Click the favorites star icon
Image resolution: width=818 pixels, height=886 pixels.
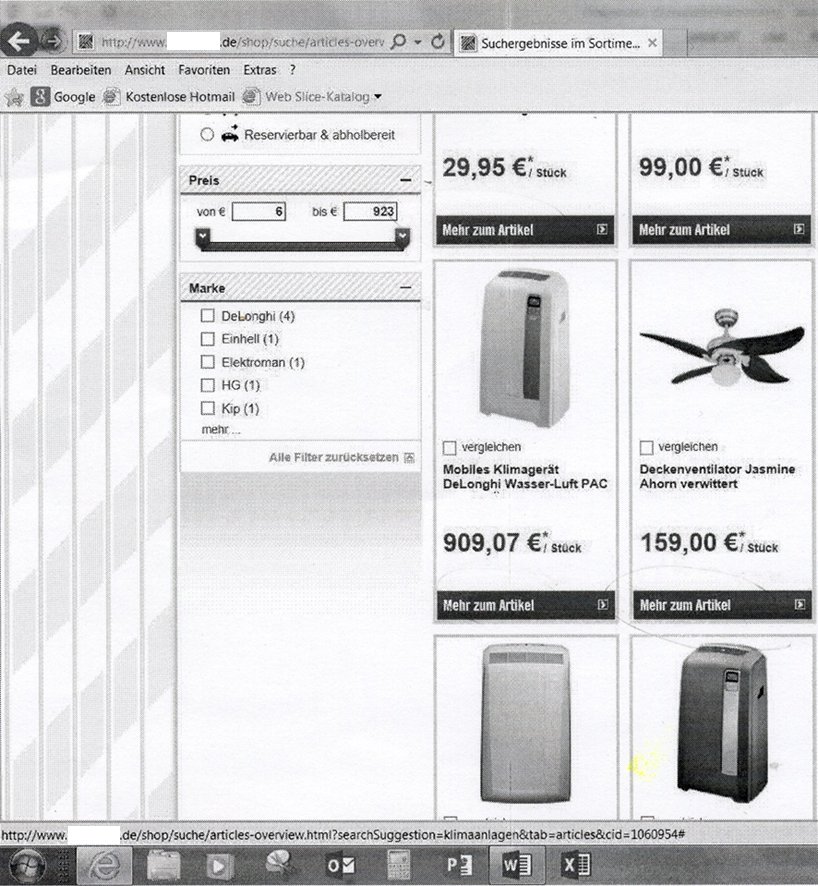14,97
